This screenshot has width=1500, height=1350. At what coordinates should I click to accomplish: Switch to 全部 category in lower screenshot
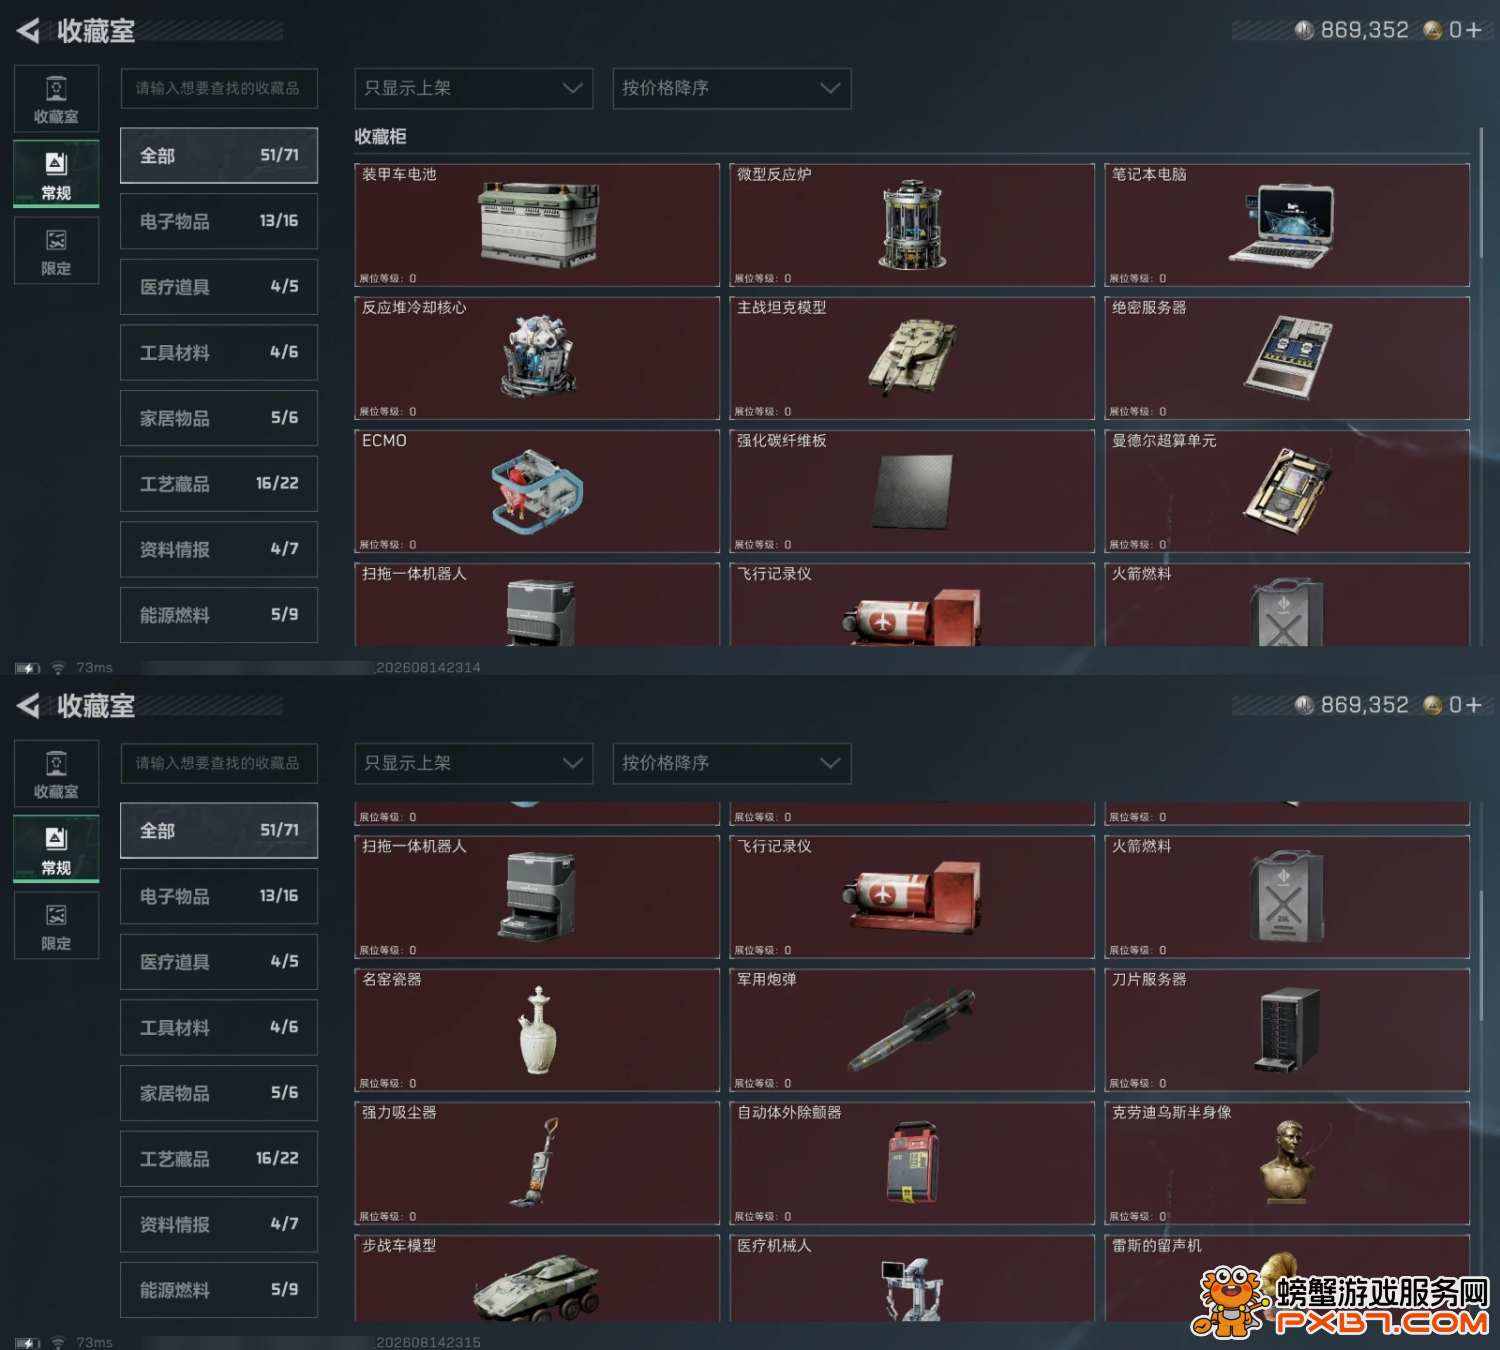pyautogui.click(x=219, y=830)
